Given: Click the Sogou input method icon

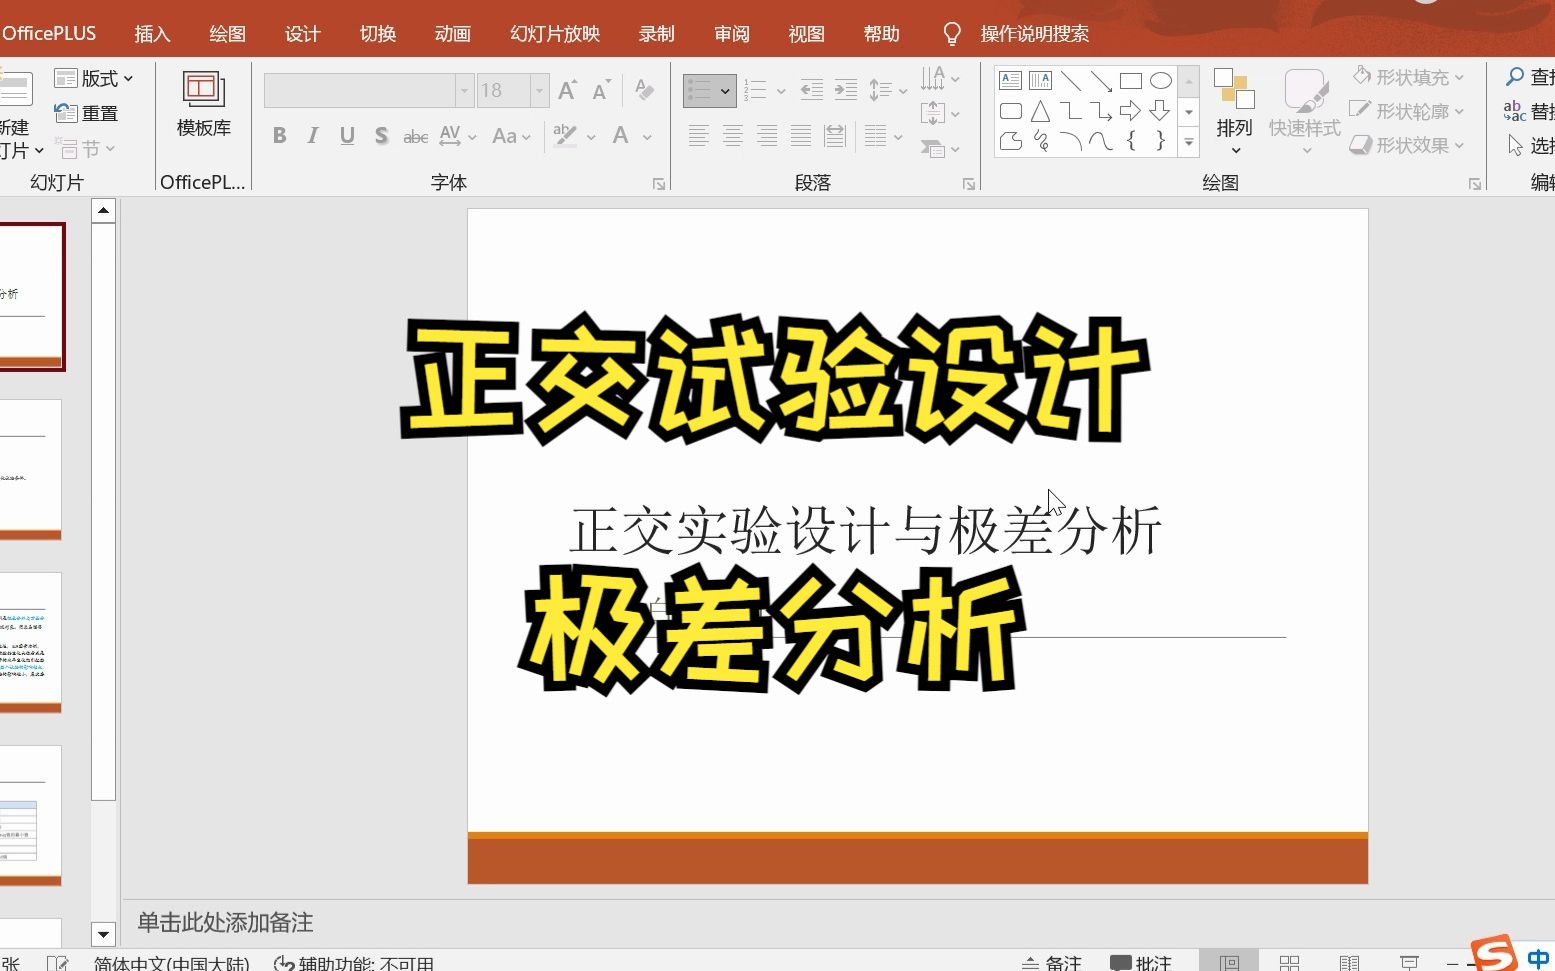Looking at the screenshot, I should (x=1495, y=954).
